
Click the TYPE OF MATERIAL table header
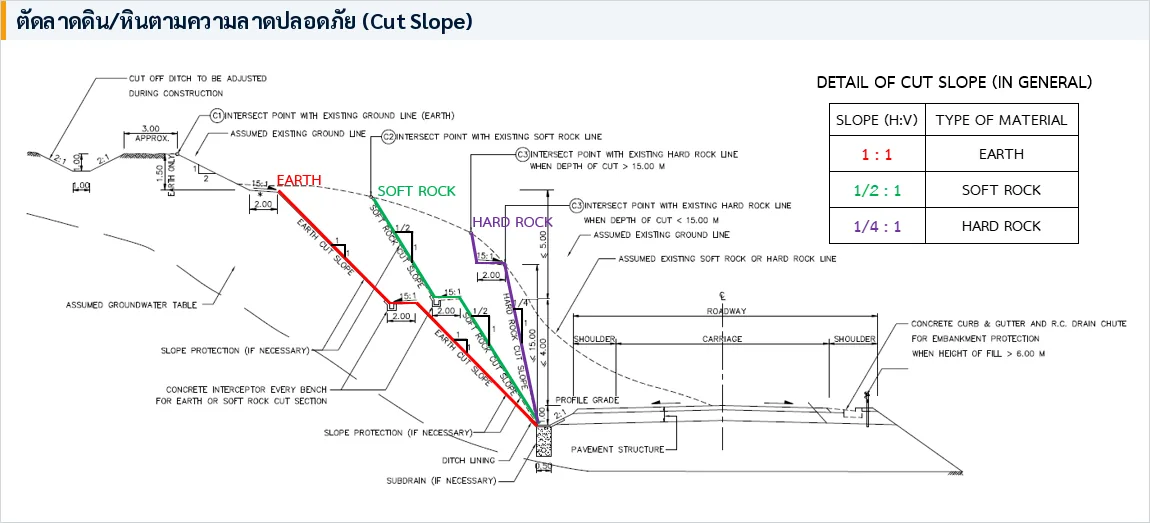(1001, 120)
